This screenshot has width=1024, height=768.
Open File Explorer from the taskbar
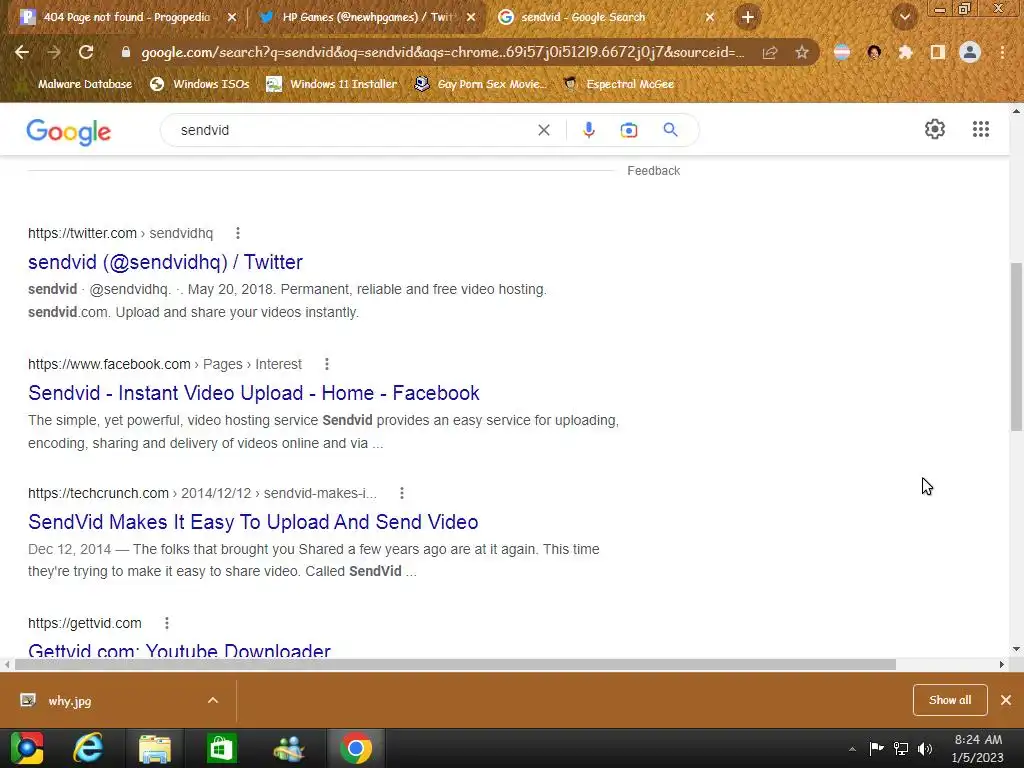coord(155,748)
